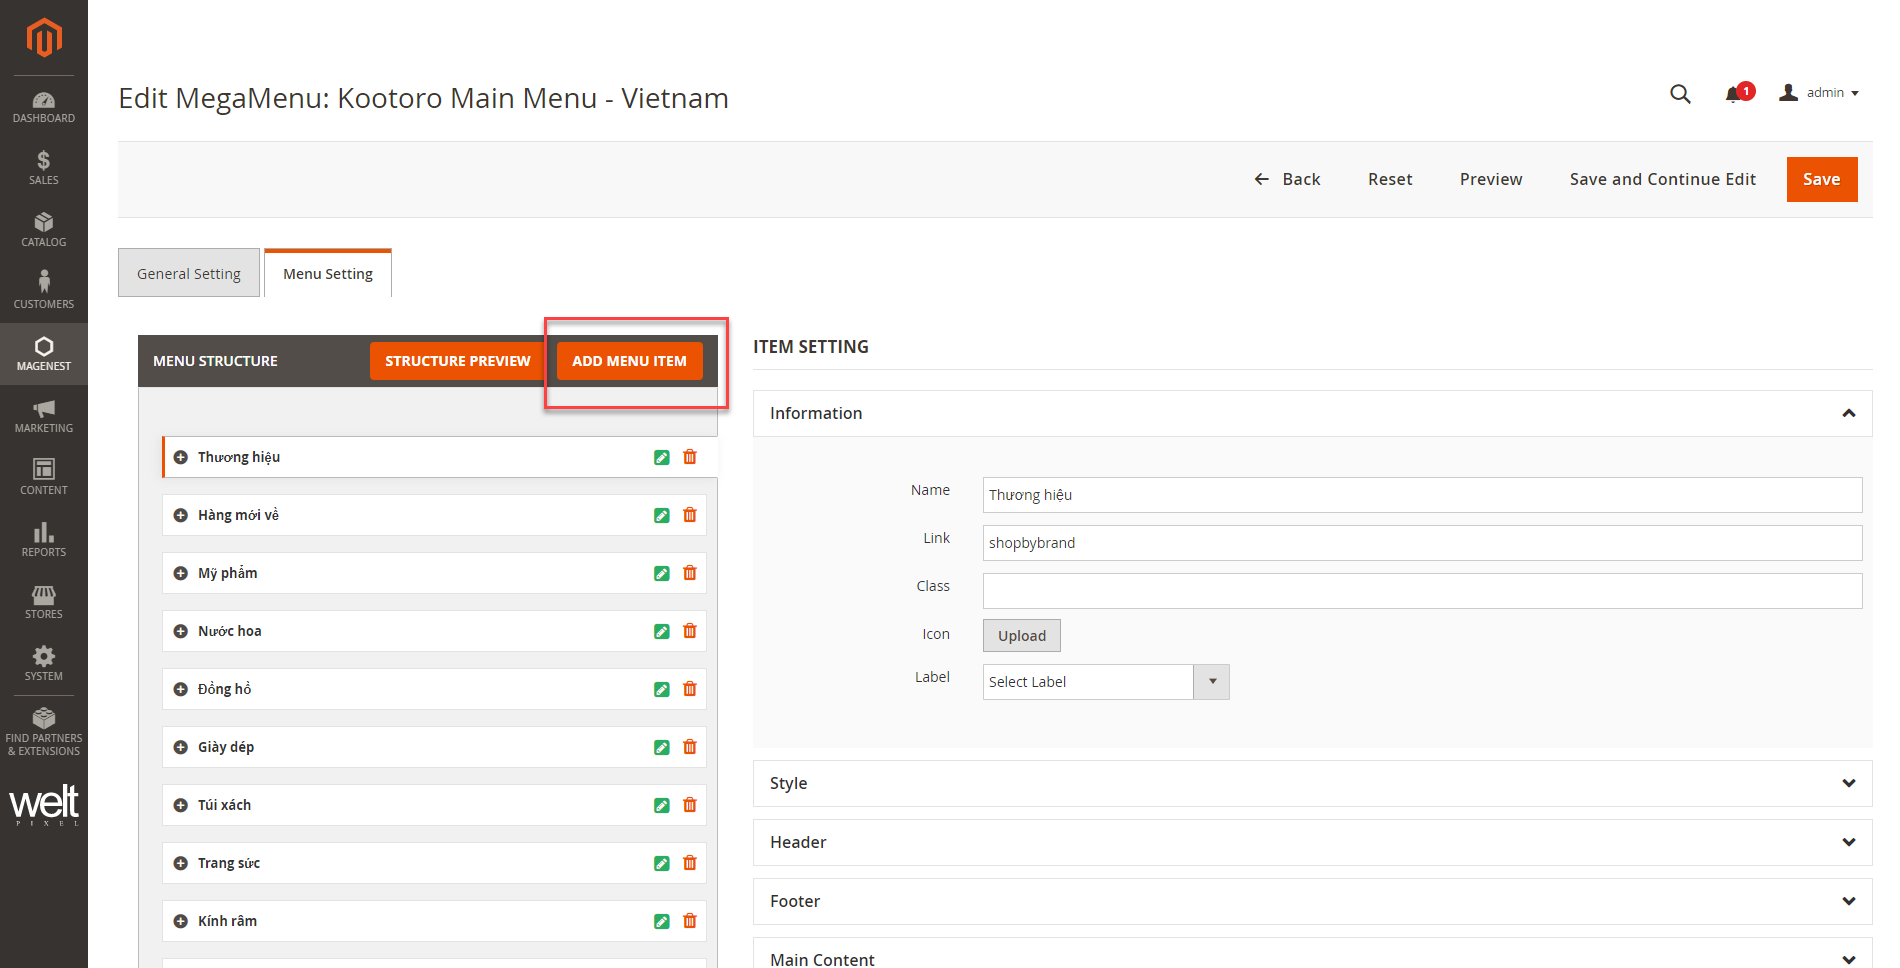
Task: Expand the Footer section
Action: pyautogui.click(x=1312, y=901)
